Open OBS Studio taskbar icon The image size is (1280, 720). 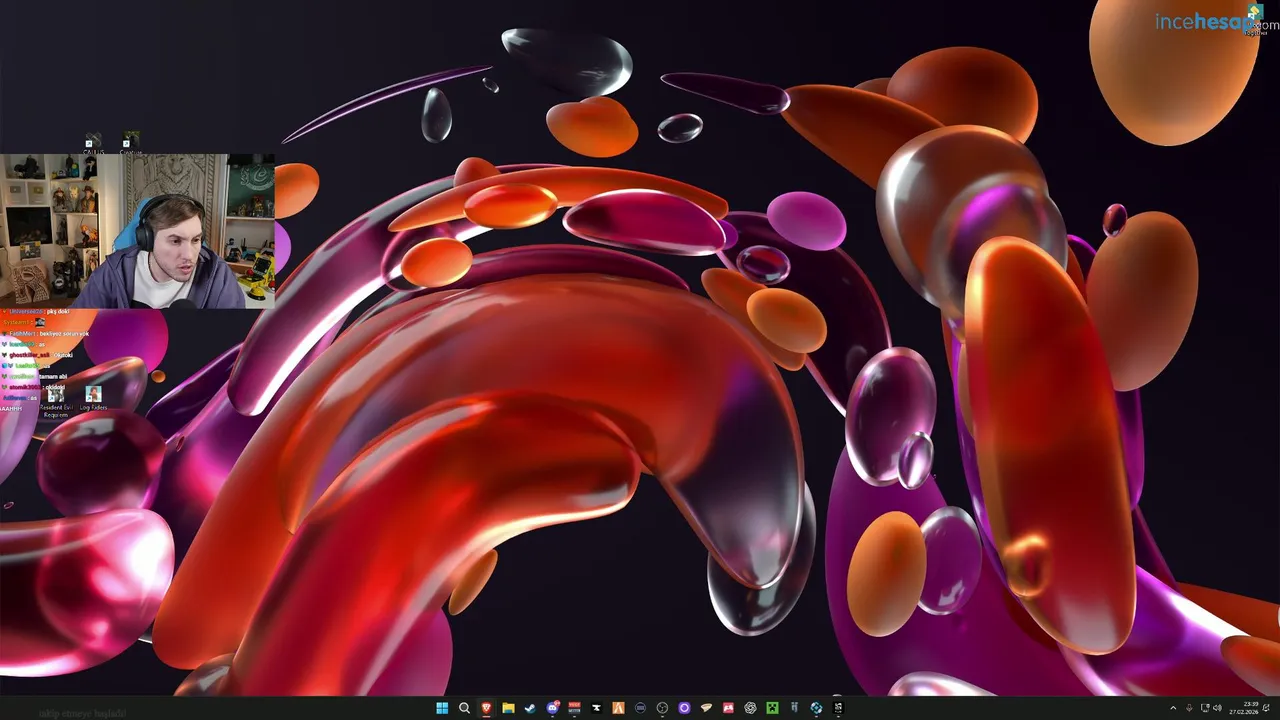pyautogui.click(x=662, y=708)
